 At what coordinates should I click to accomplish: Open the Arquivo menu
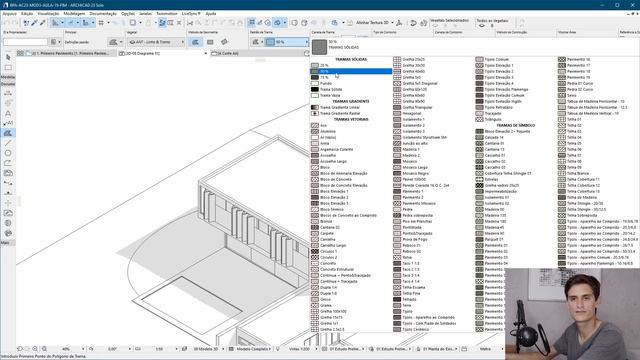pyautogui.click(x=9, y=13)
